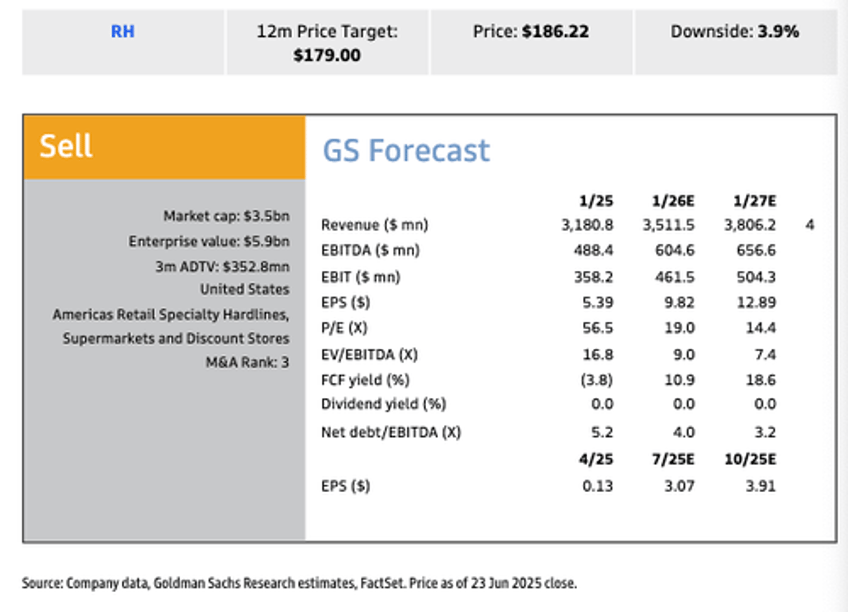Click the 10/25E quarterly column header
The image size is (848, 612).
click(x=750, y=460)
